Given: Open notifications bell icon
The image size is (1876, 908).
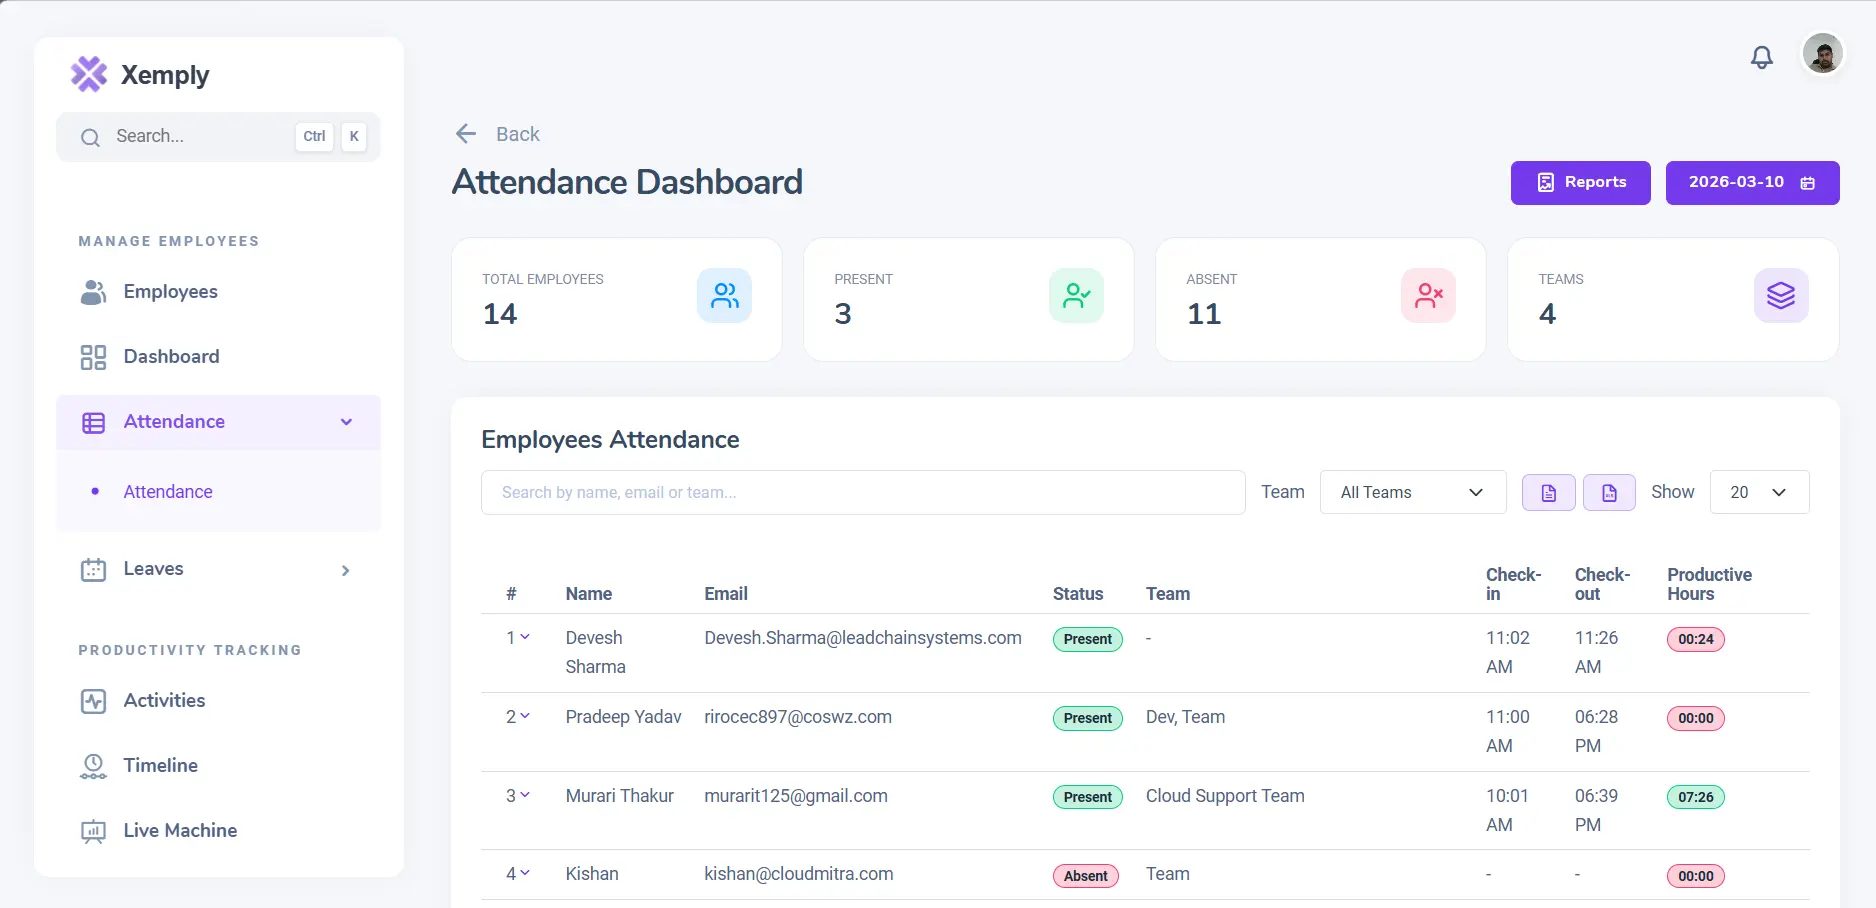Looking at the screenshot, I should (1762, 57).
